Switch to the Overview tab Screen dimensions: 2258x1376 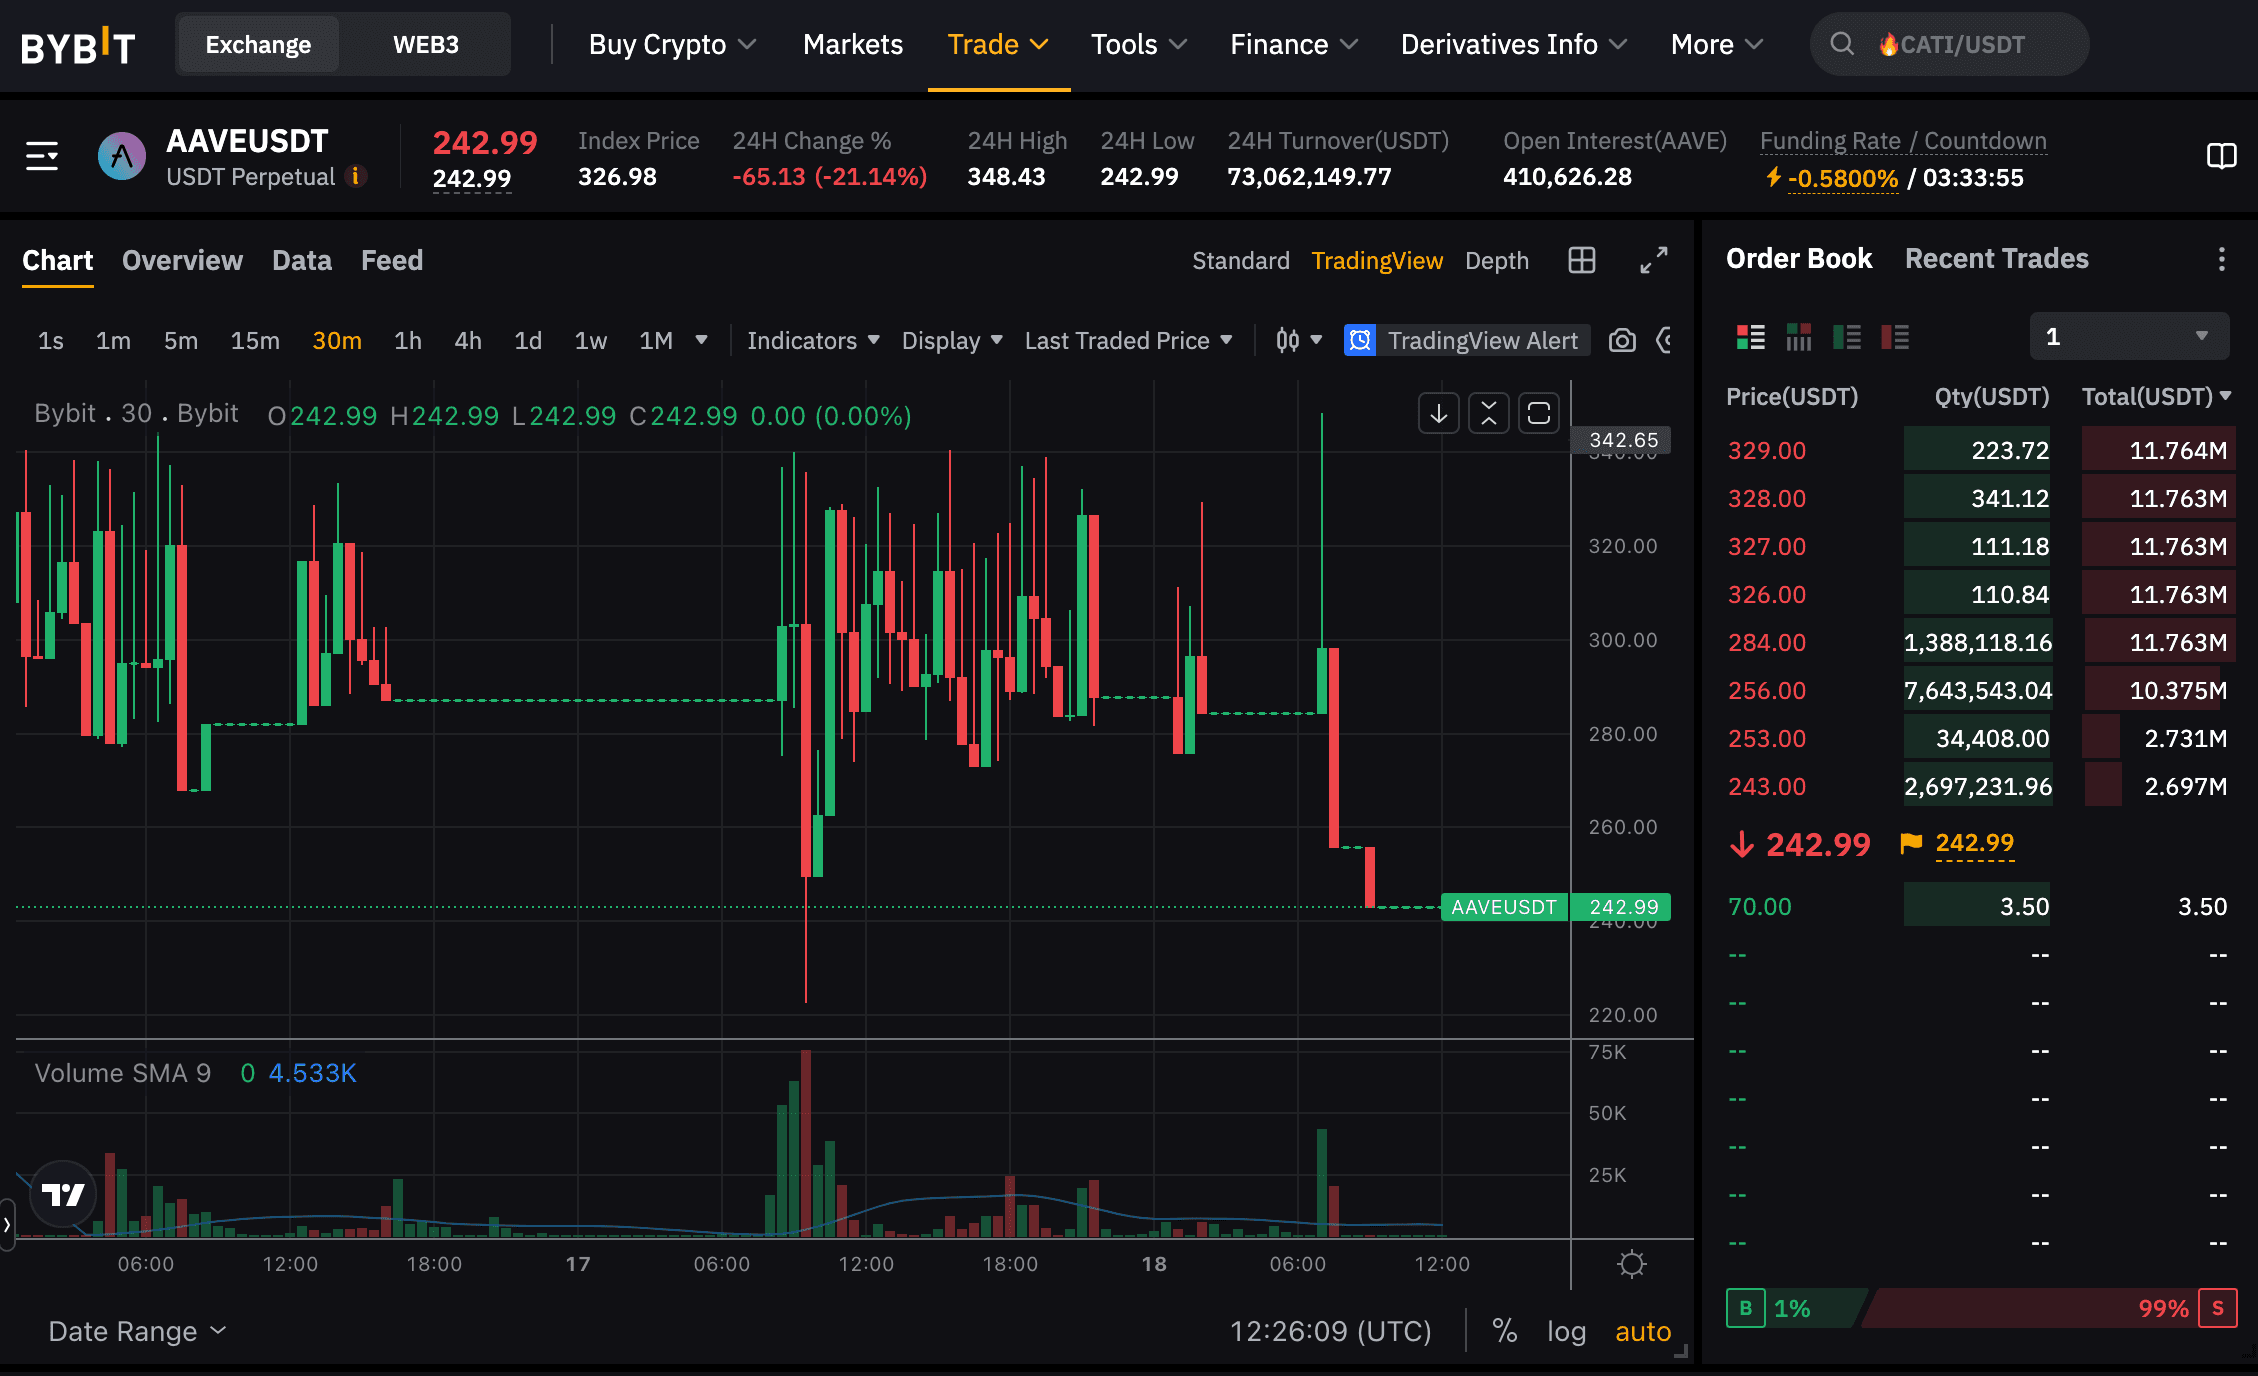182,260
